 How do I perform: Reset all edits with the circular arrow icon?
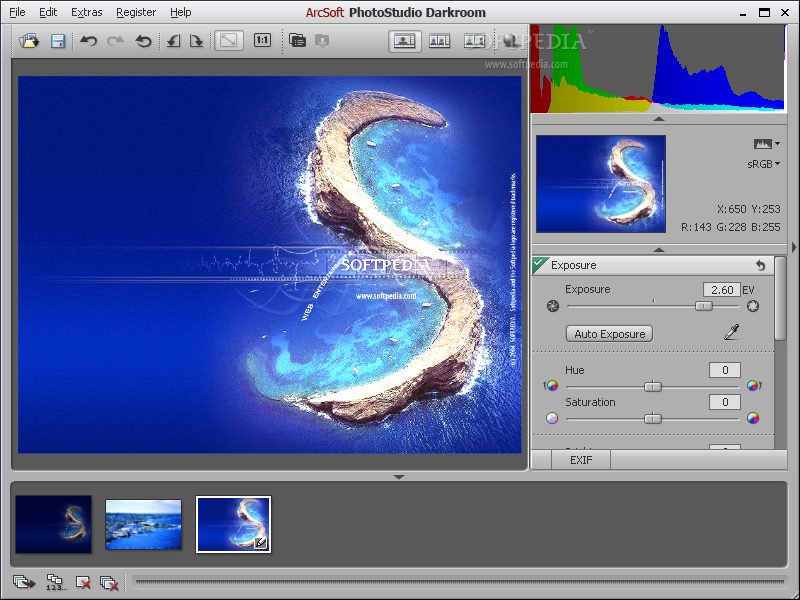pyautogui.click(x=144, y=41)
